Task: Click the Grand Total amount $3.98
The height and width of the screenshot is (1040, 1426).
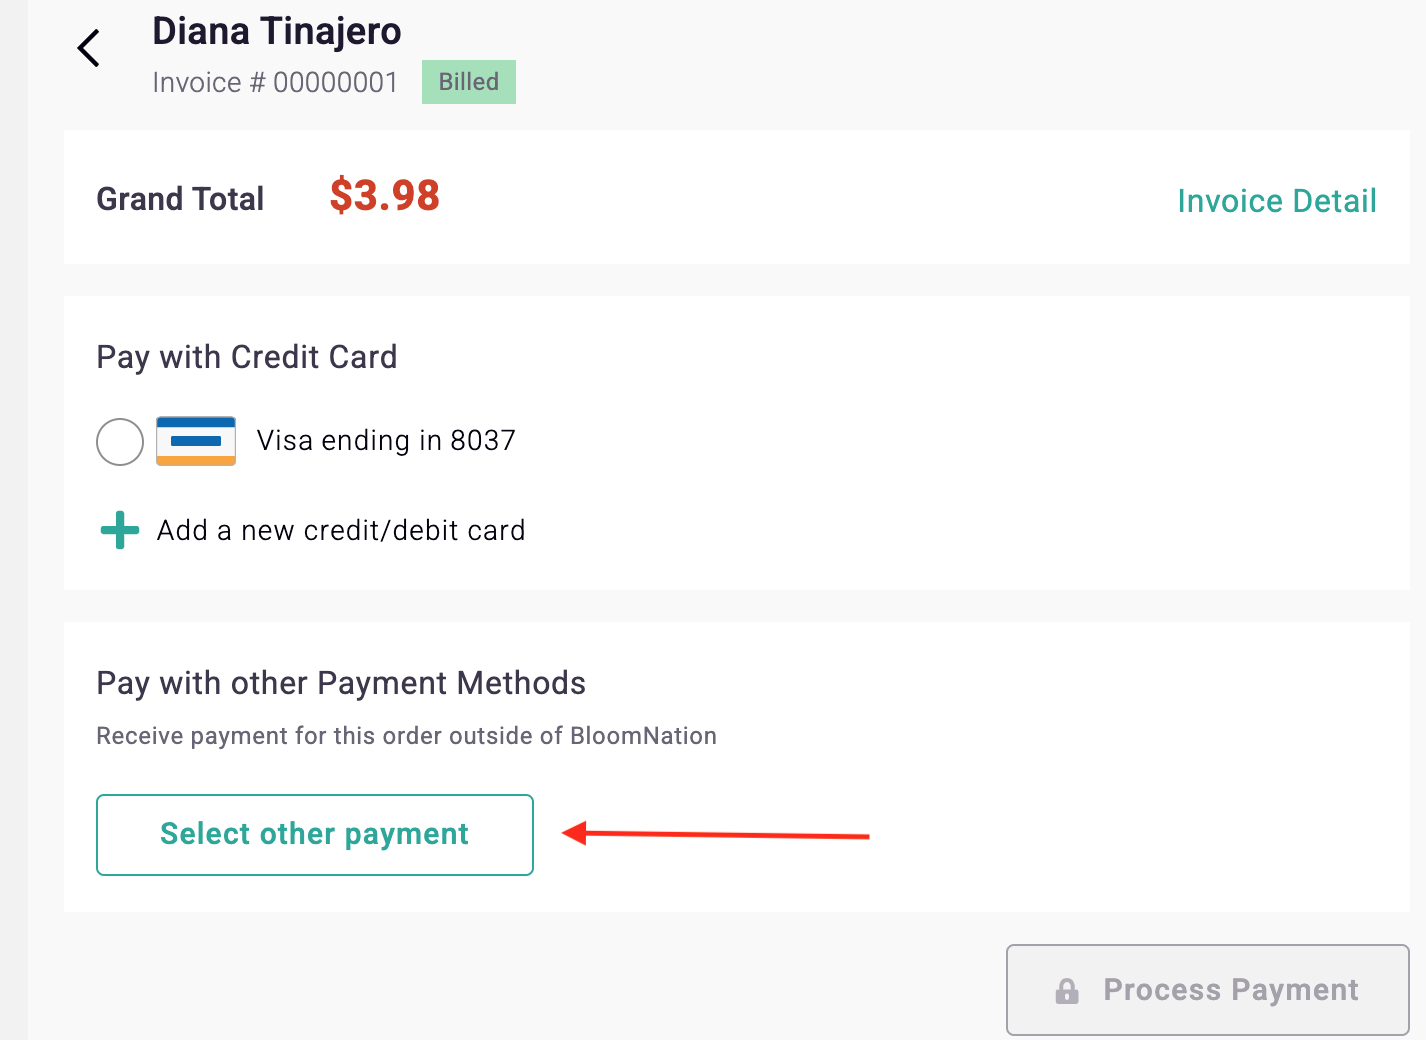Action: tap(385, 196)
